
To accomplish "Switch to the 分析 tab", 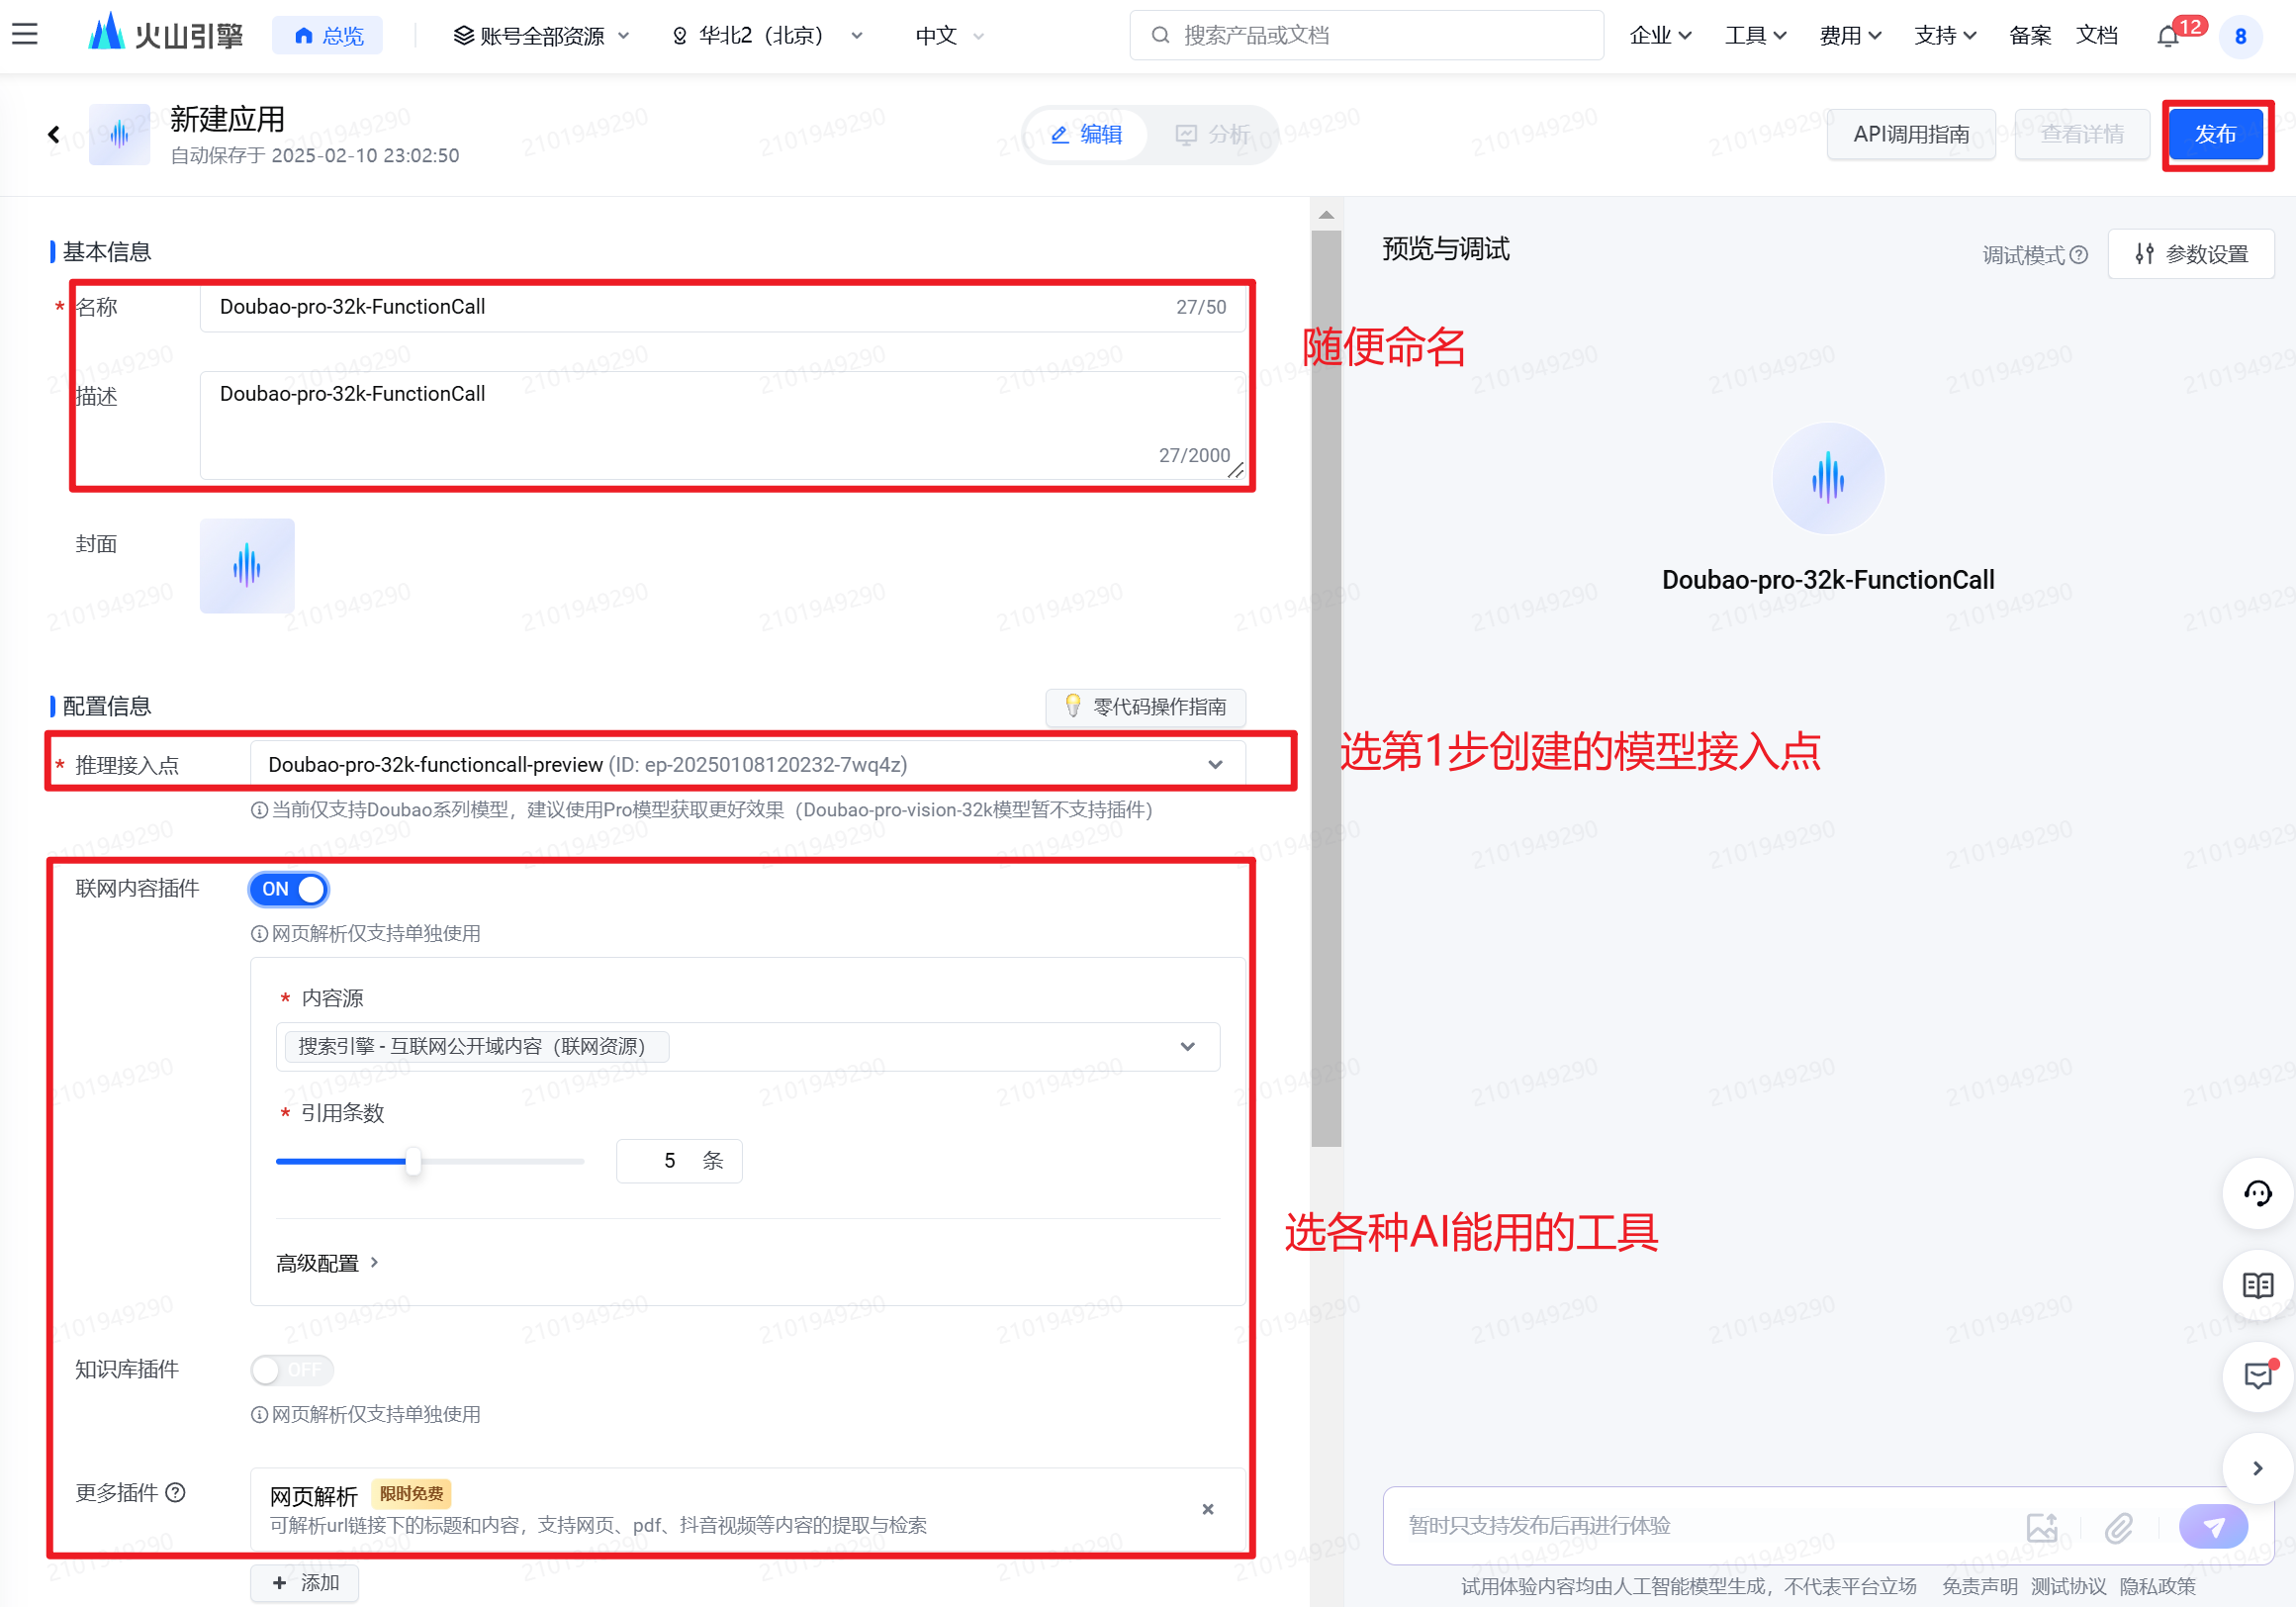I will pos(1212,134).
